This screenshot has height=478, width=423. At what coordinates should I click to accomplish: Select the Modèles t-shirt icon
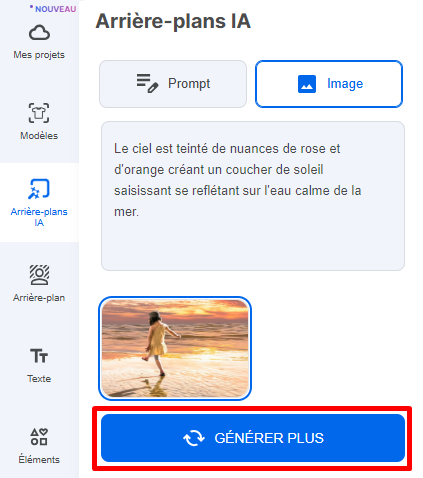(39, 113)
